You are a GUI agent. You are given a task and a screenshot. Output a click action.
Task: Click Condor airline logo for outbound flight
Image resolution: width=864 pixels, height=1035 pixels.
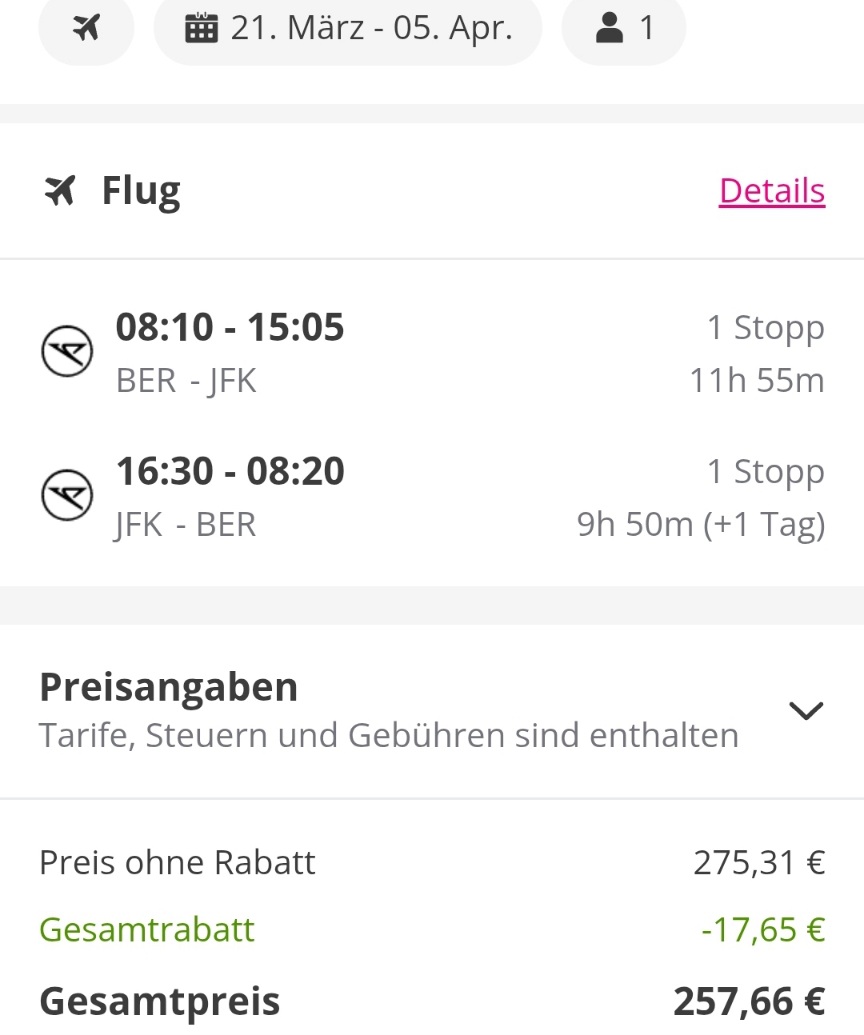coord(67,351)
